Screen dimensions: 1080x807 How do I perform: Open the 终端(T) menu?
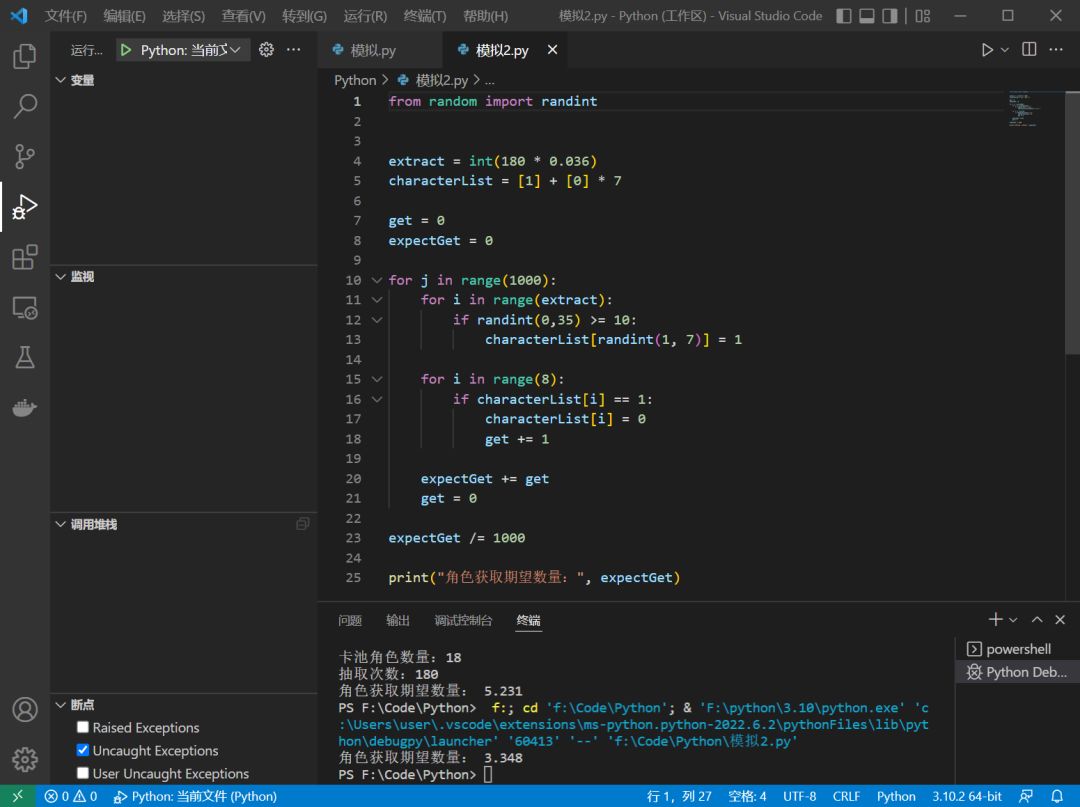(x=425, y=16)
